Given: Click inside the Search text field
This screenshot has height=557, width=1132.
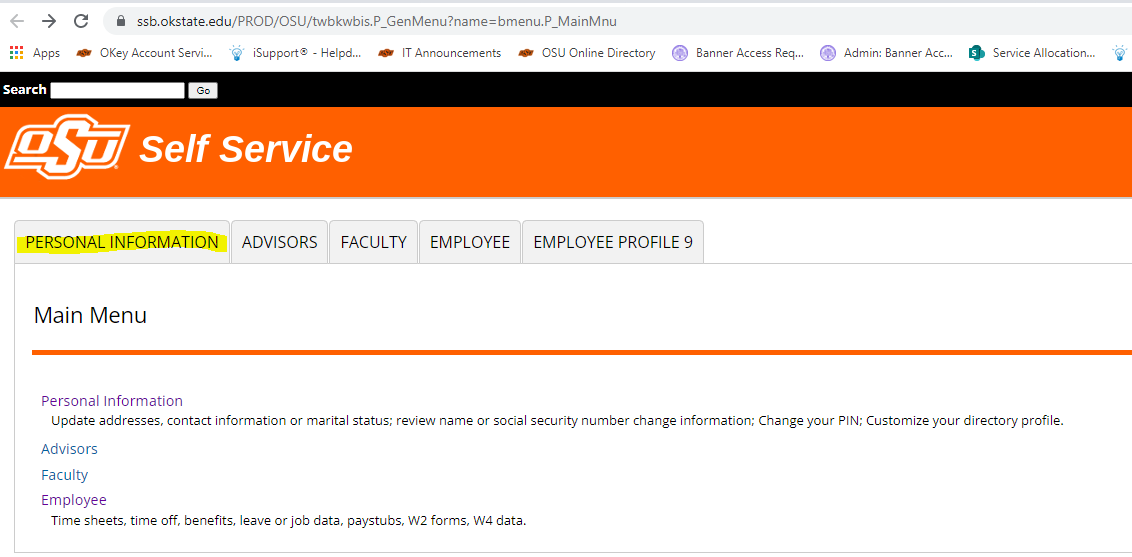Looking at the screenshot, I should (117, 90).
